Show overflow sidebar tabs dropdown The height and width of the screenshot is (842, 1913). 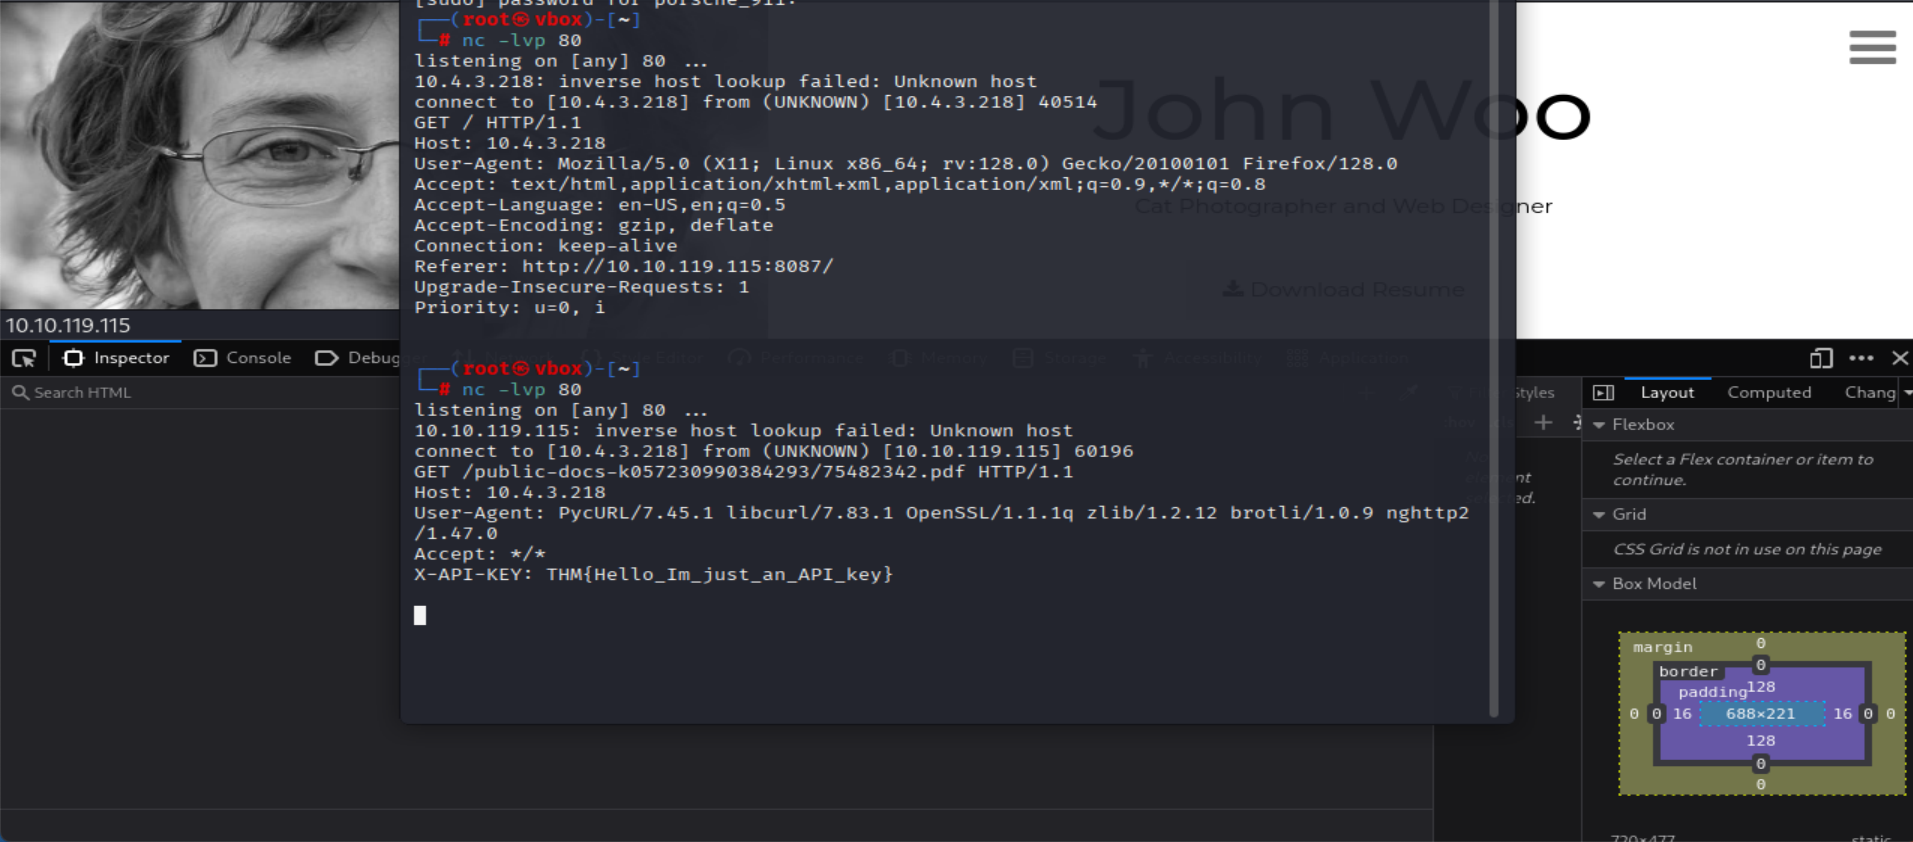click(1907, 393)
